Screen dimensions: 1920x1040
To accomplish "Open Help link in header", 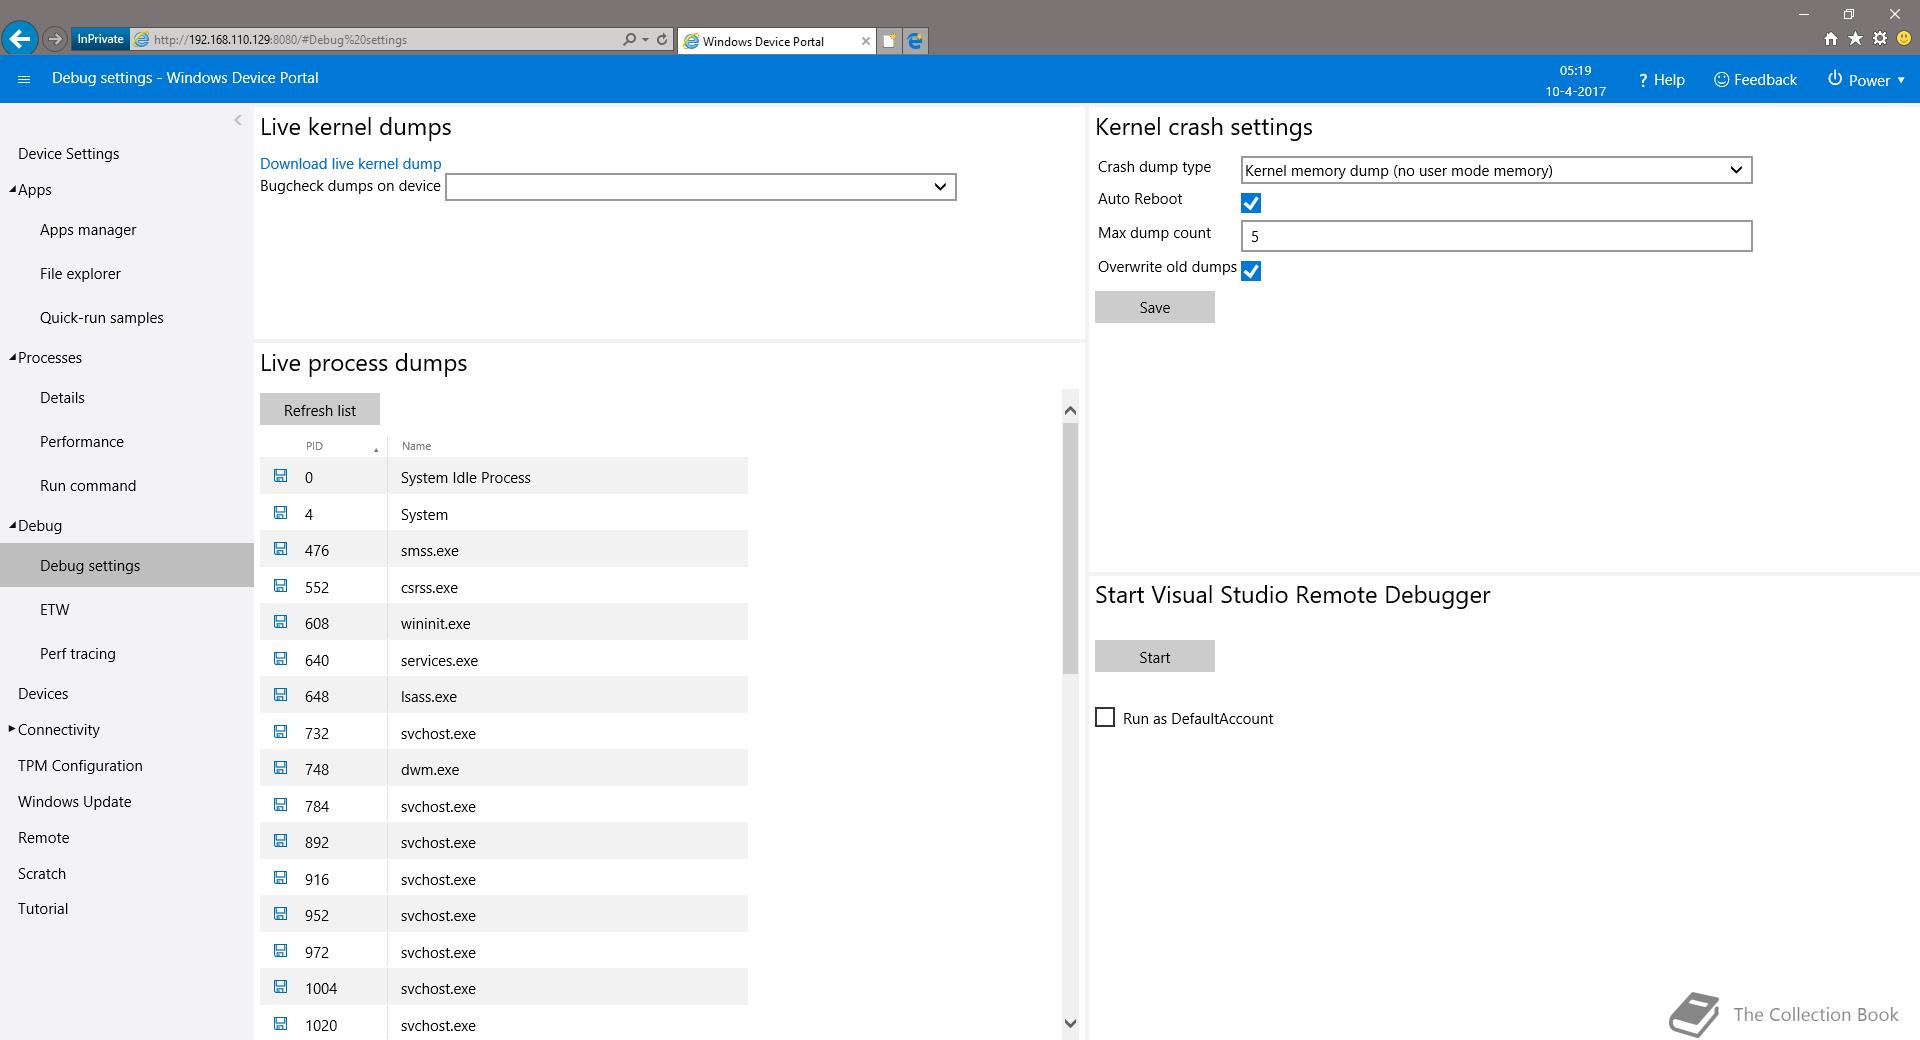I will pyautogui.click(x=1661, y=80).
